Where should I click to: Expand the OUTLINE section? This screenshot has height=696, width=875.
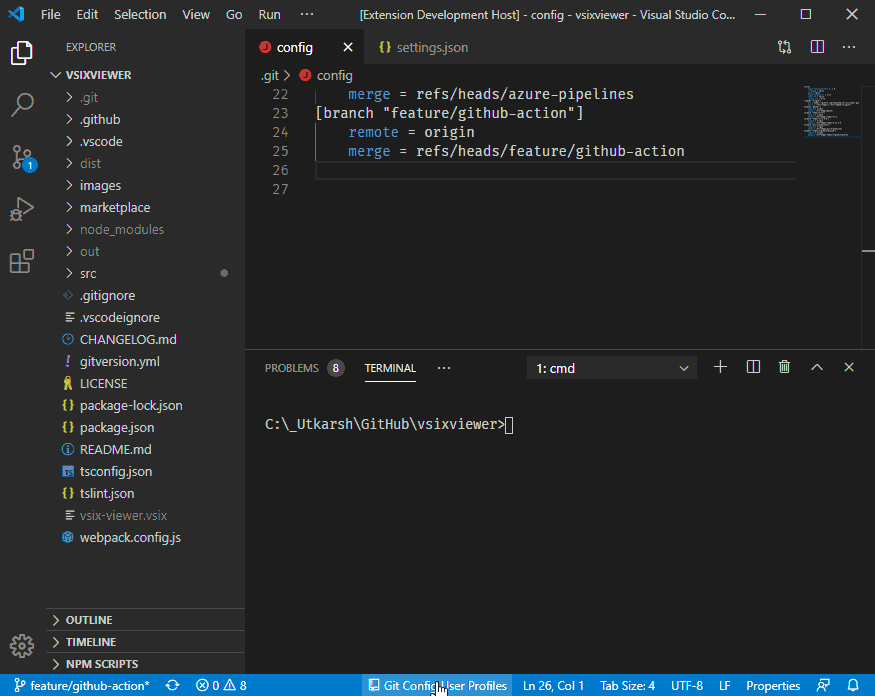(146, 620)
